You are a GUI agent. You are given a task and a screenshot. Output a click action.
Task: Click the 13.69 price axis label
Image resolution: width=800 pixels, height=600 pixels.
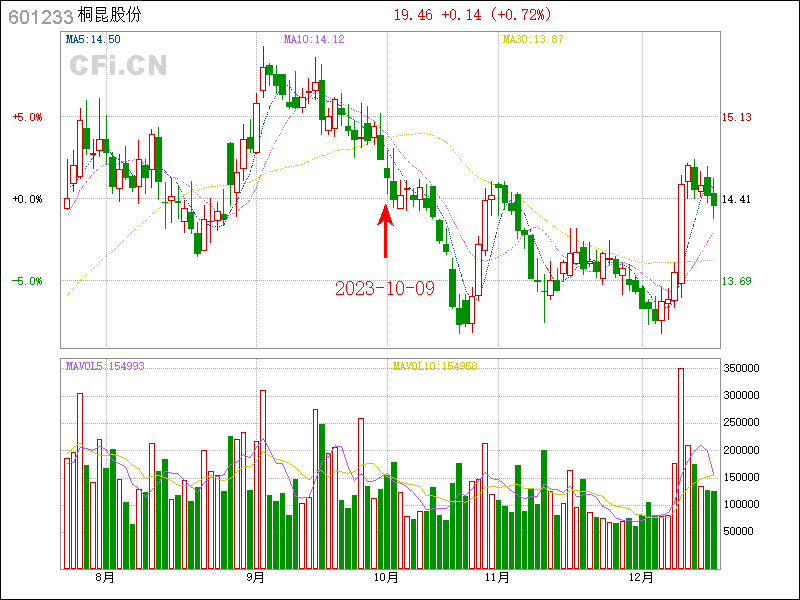point(736,281)
